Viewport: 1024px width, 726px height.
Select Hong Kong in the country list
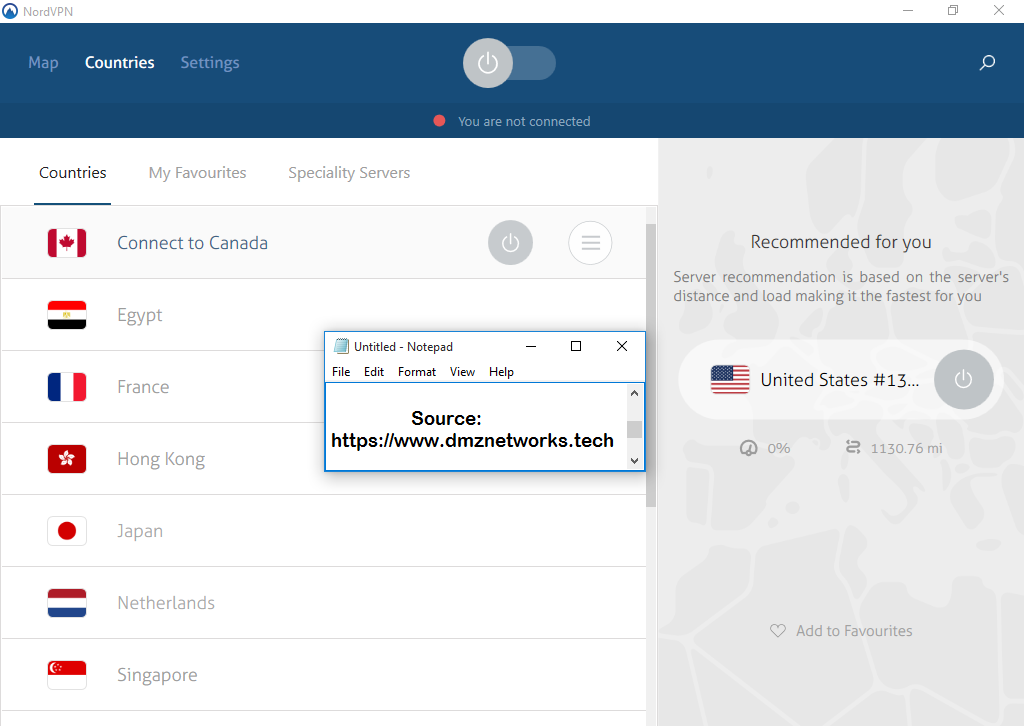(x=324, y=459)
